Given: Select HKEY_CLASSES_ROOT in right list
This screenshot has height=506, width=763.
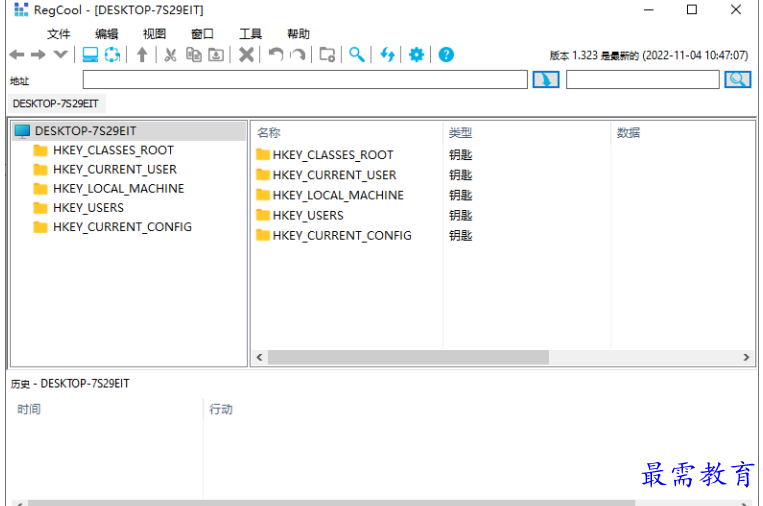Looking at the screenshot, I should [x=333, y=155].
